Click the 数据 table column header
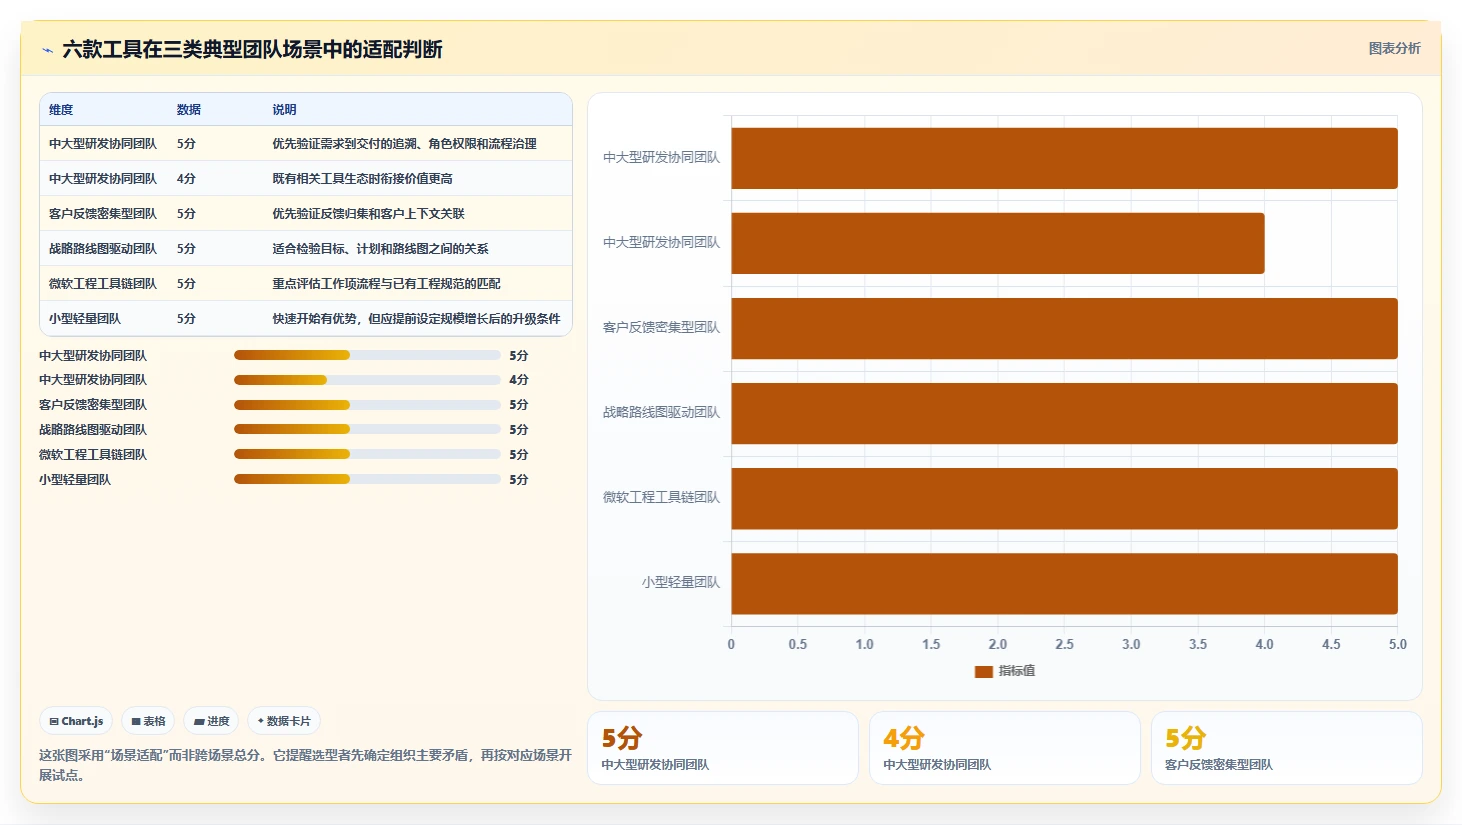1462x825 pixels. (x=189, y=110)
